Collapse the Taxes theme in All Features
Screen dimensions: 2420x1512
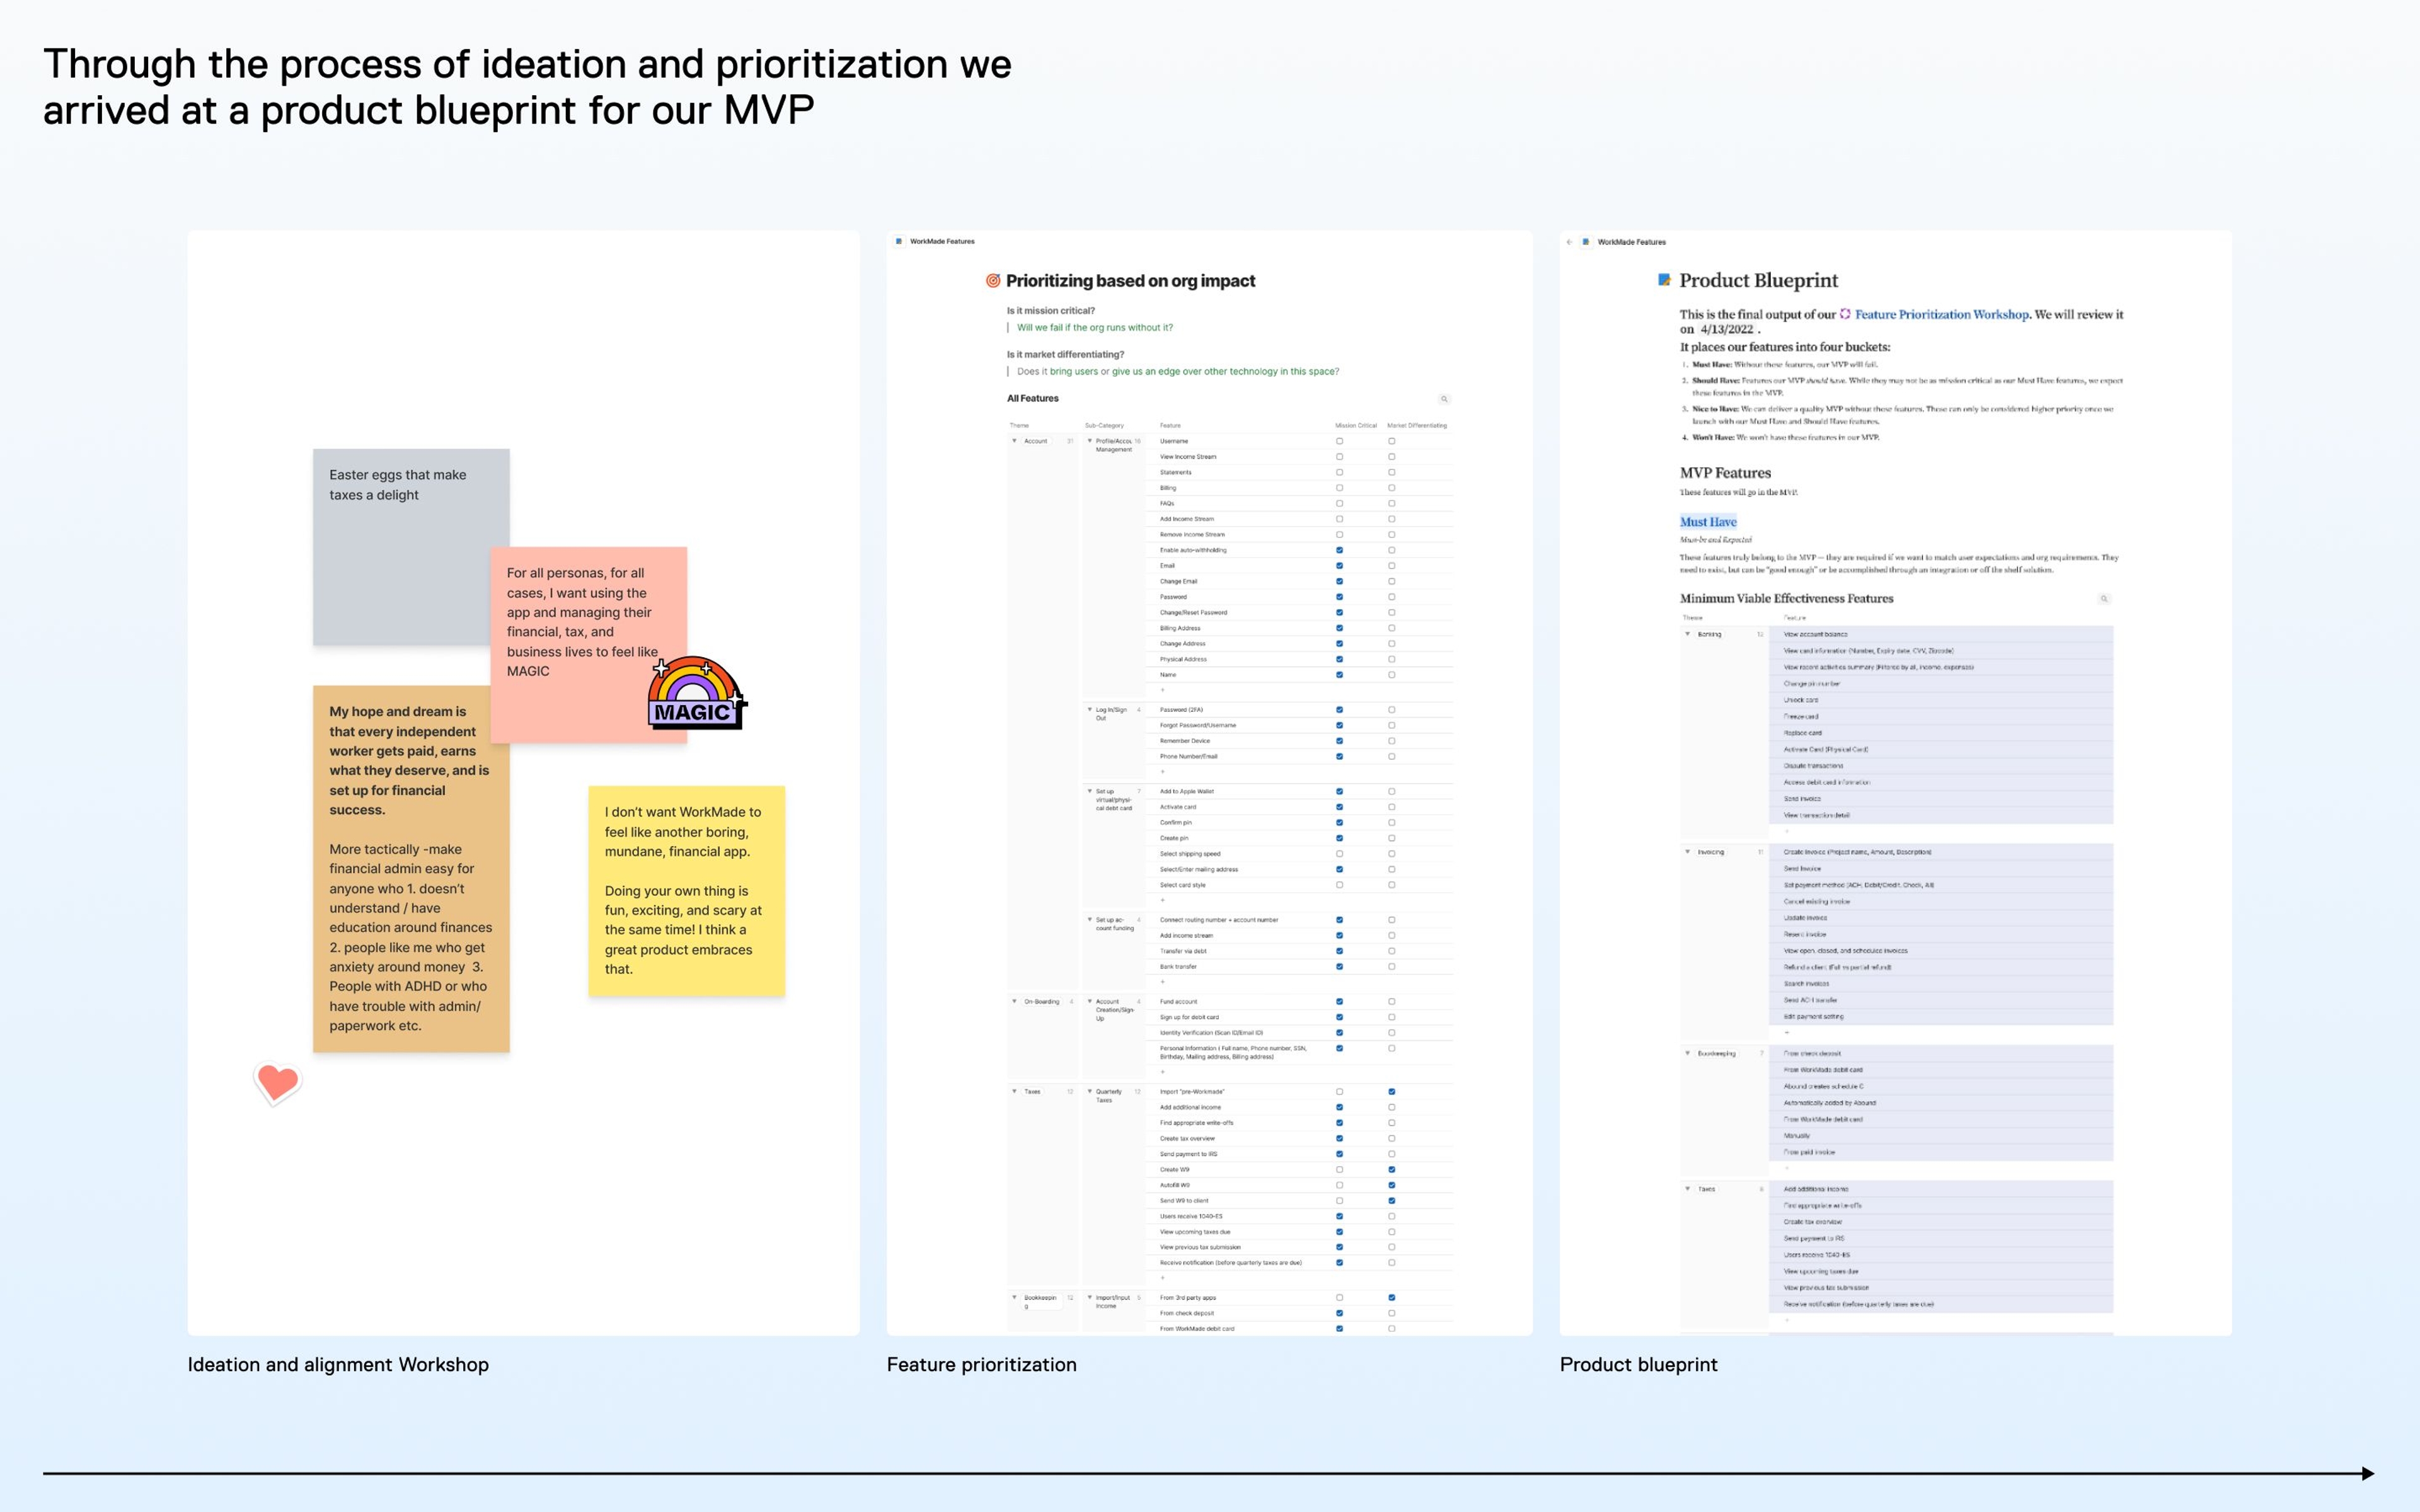click(x=1014, y=1092)
